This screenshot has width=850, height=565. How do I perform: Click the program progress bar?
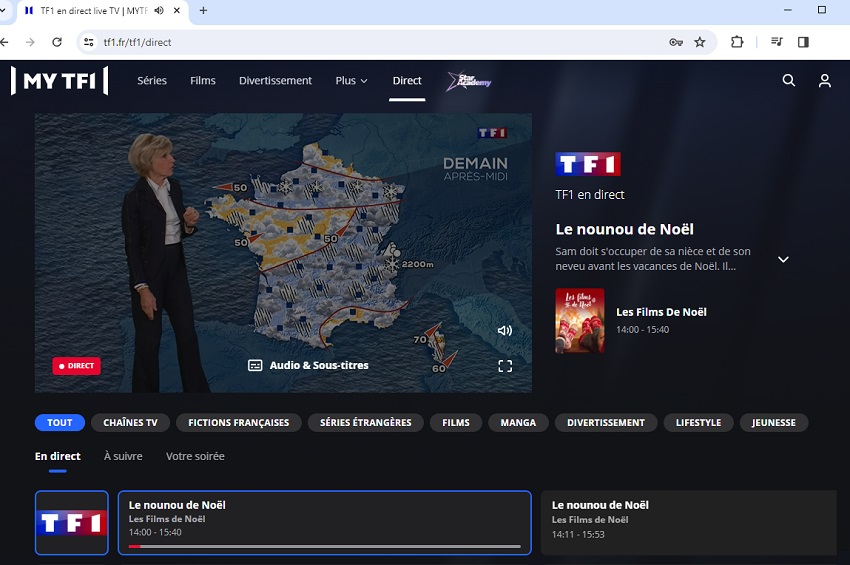325,547
